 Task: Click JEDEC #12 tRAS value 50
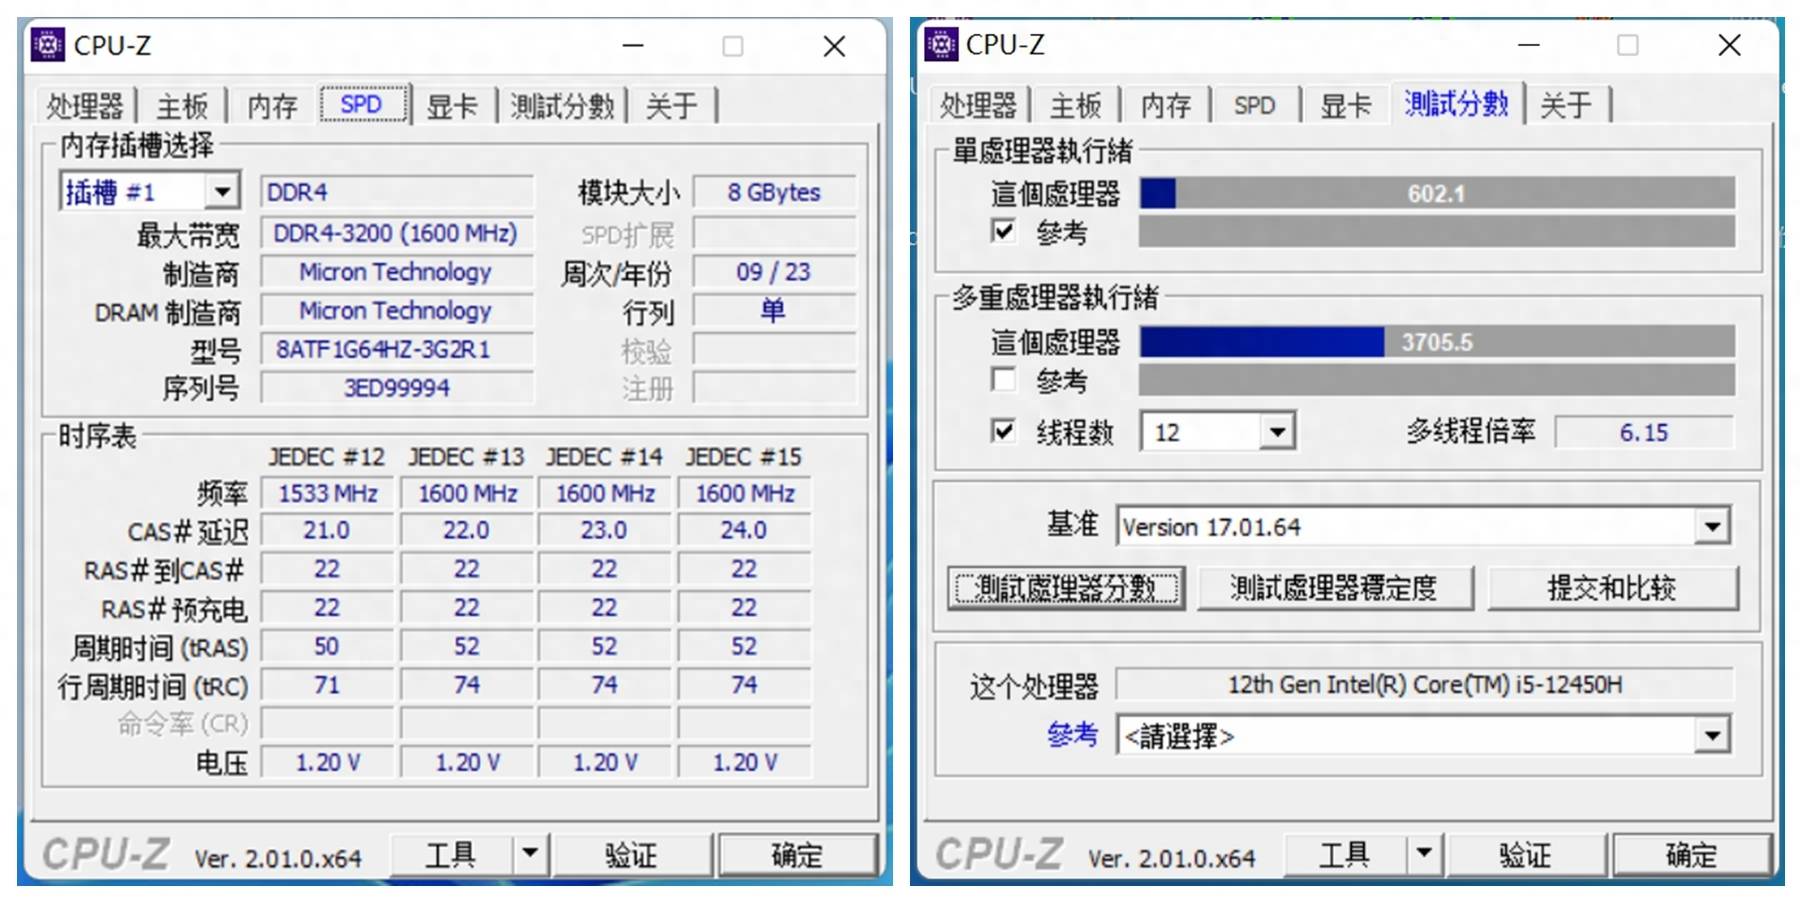[327, 646]
